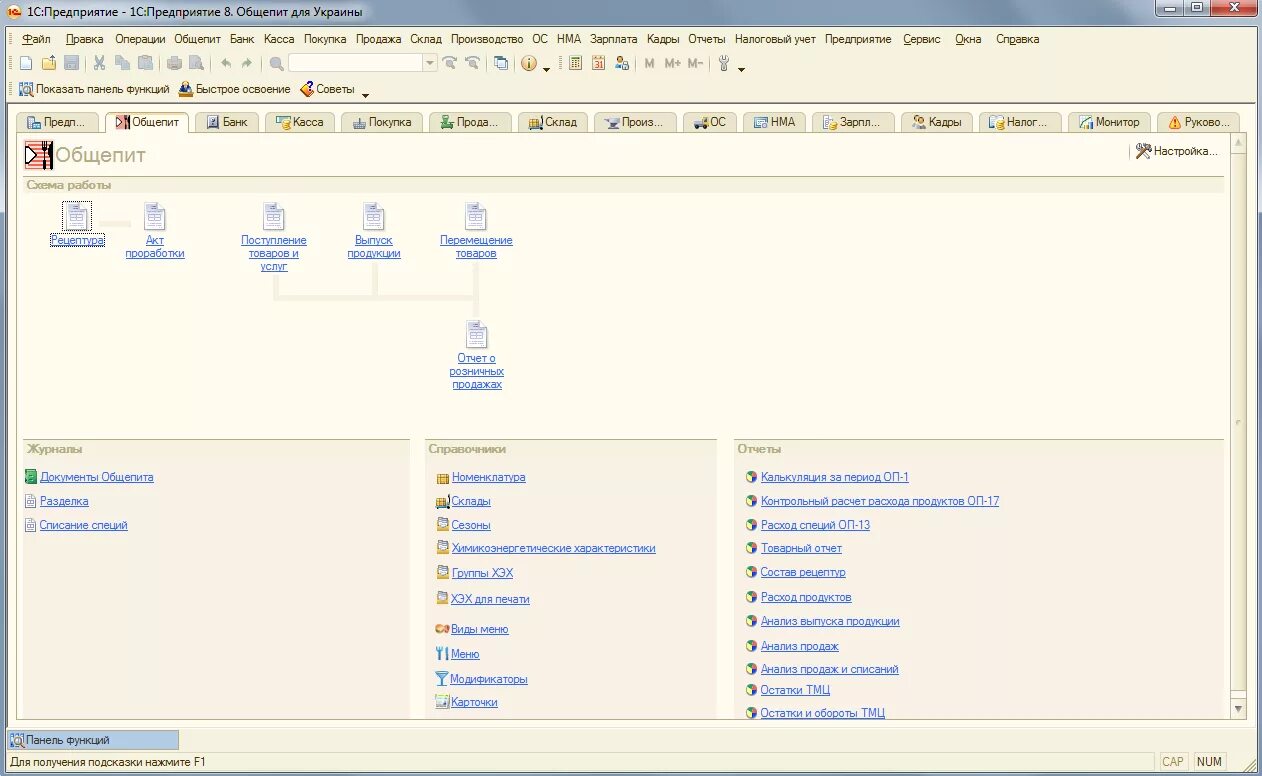Image resolution: width=1262 pixels, height=776 pixels.
Task: Switch to the Касса tab
Action: click(x=299, y=122)
